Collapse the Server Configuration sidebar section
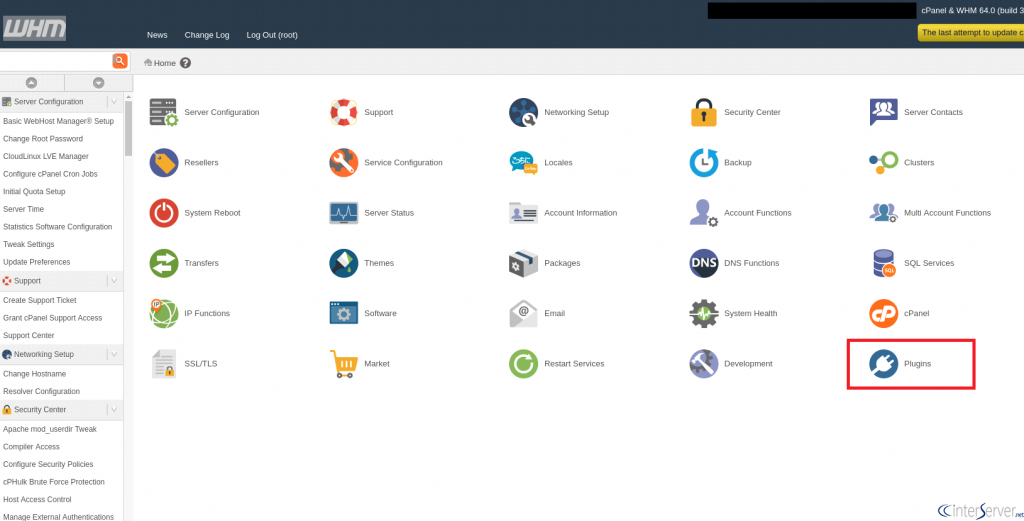Image resolution: width=1024 pixels, height=521 pixels. tap(114, 102)
